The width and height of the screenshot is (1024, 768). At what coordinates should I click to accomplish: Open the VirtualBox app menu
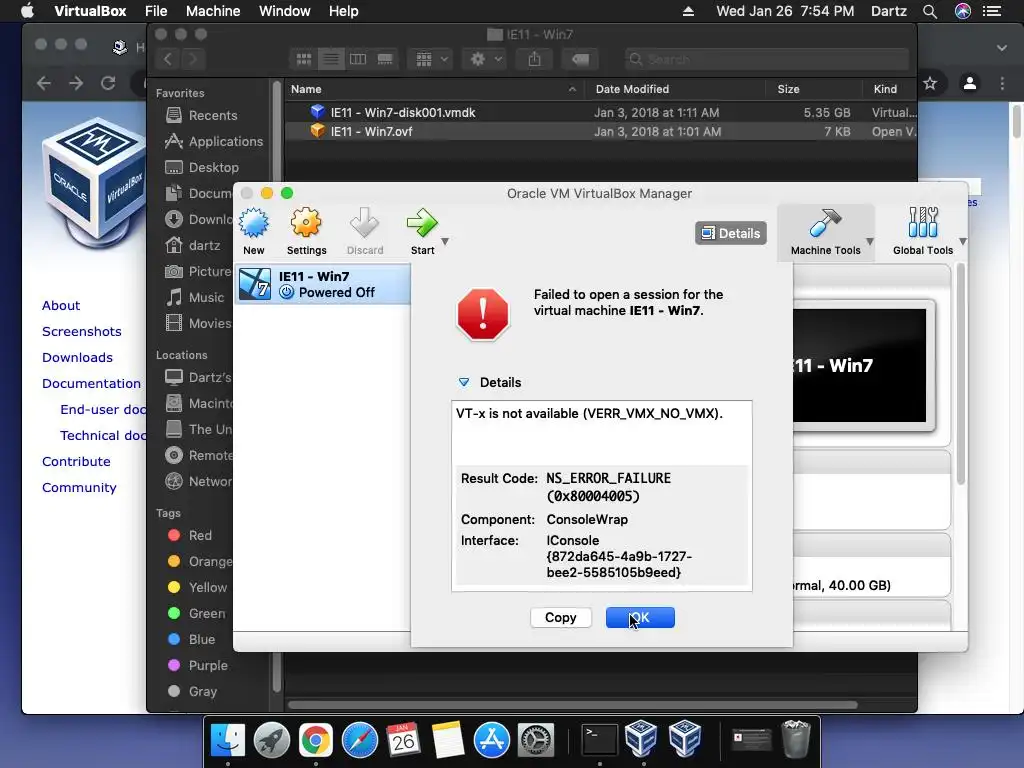[90, 11]
